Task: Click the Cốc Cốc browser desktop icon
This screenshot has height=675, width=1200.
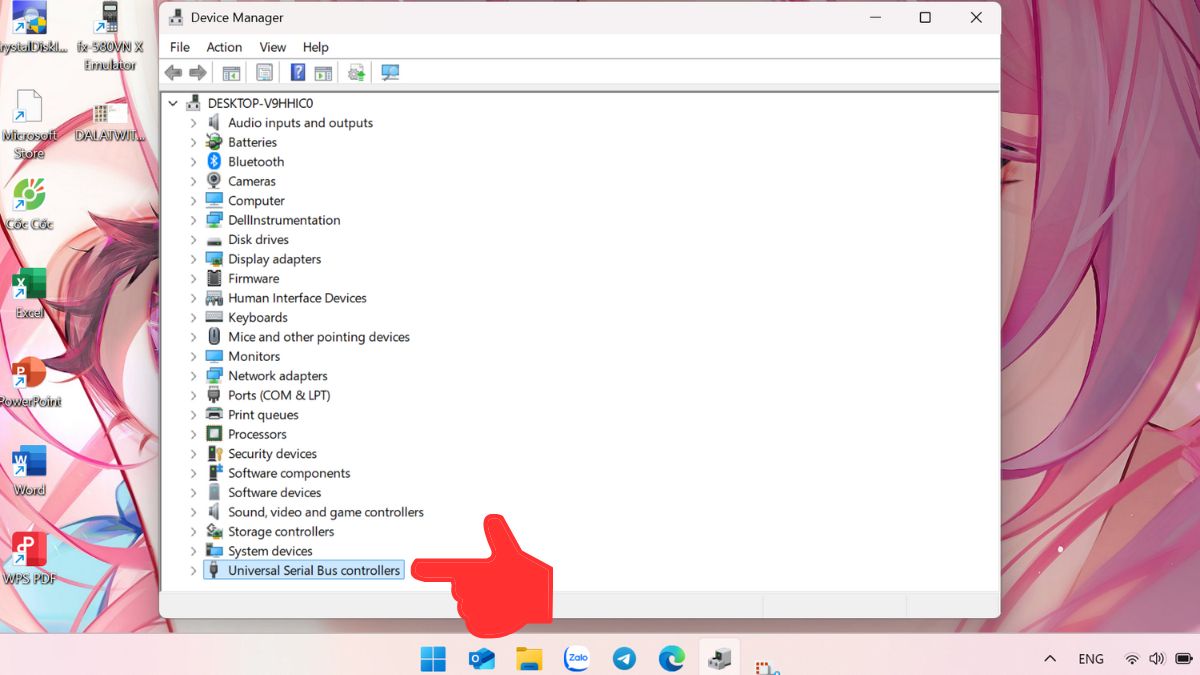Action: (29, 204)
